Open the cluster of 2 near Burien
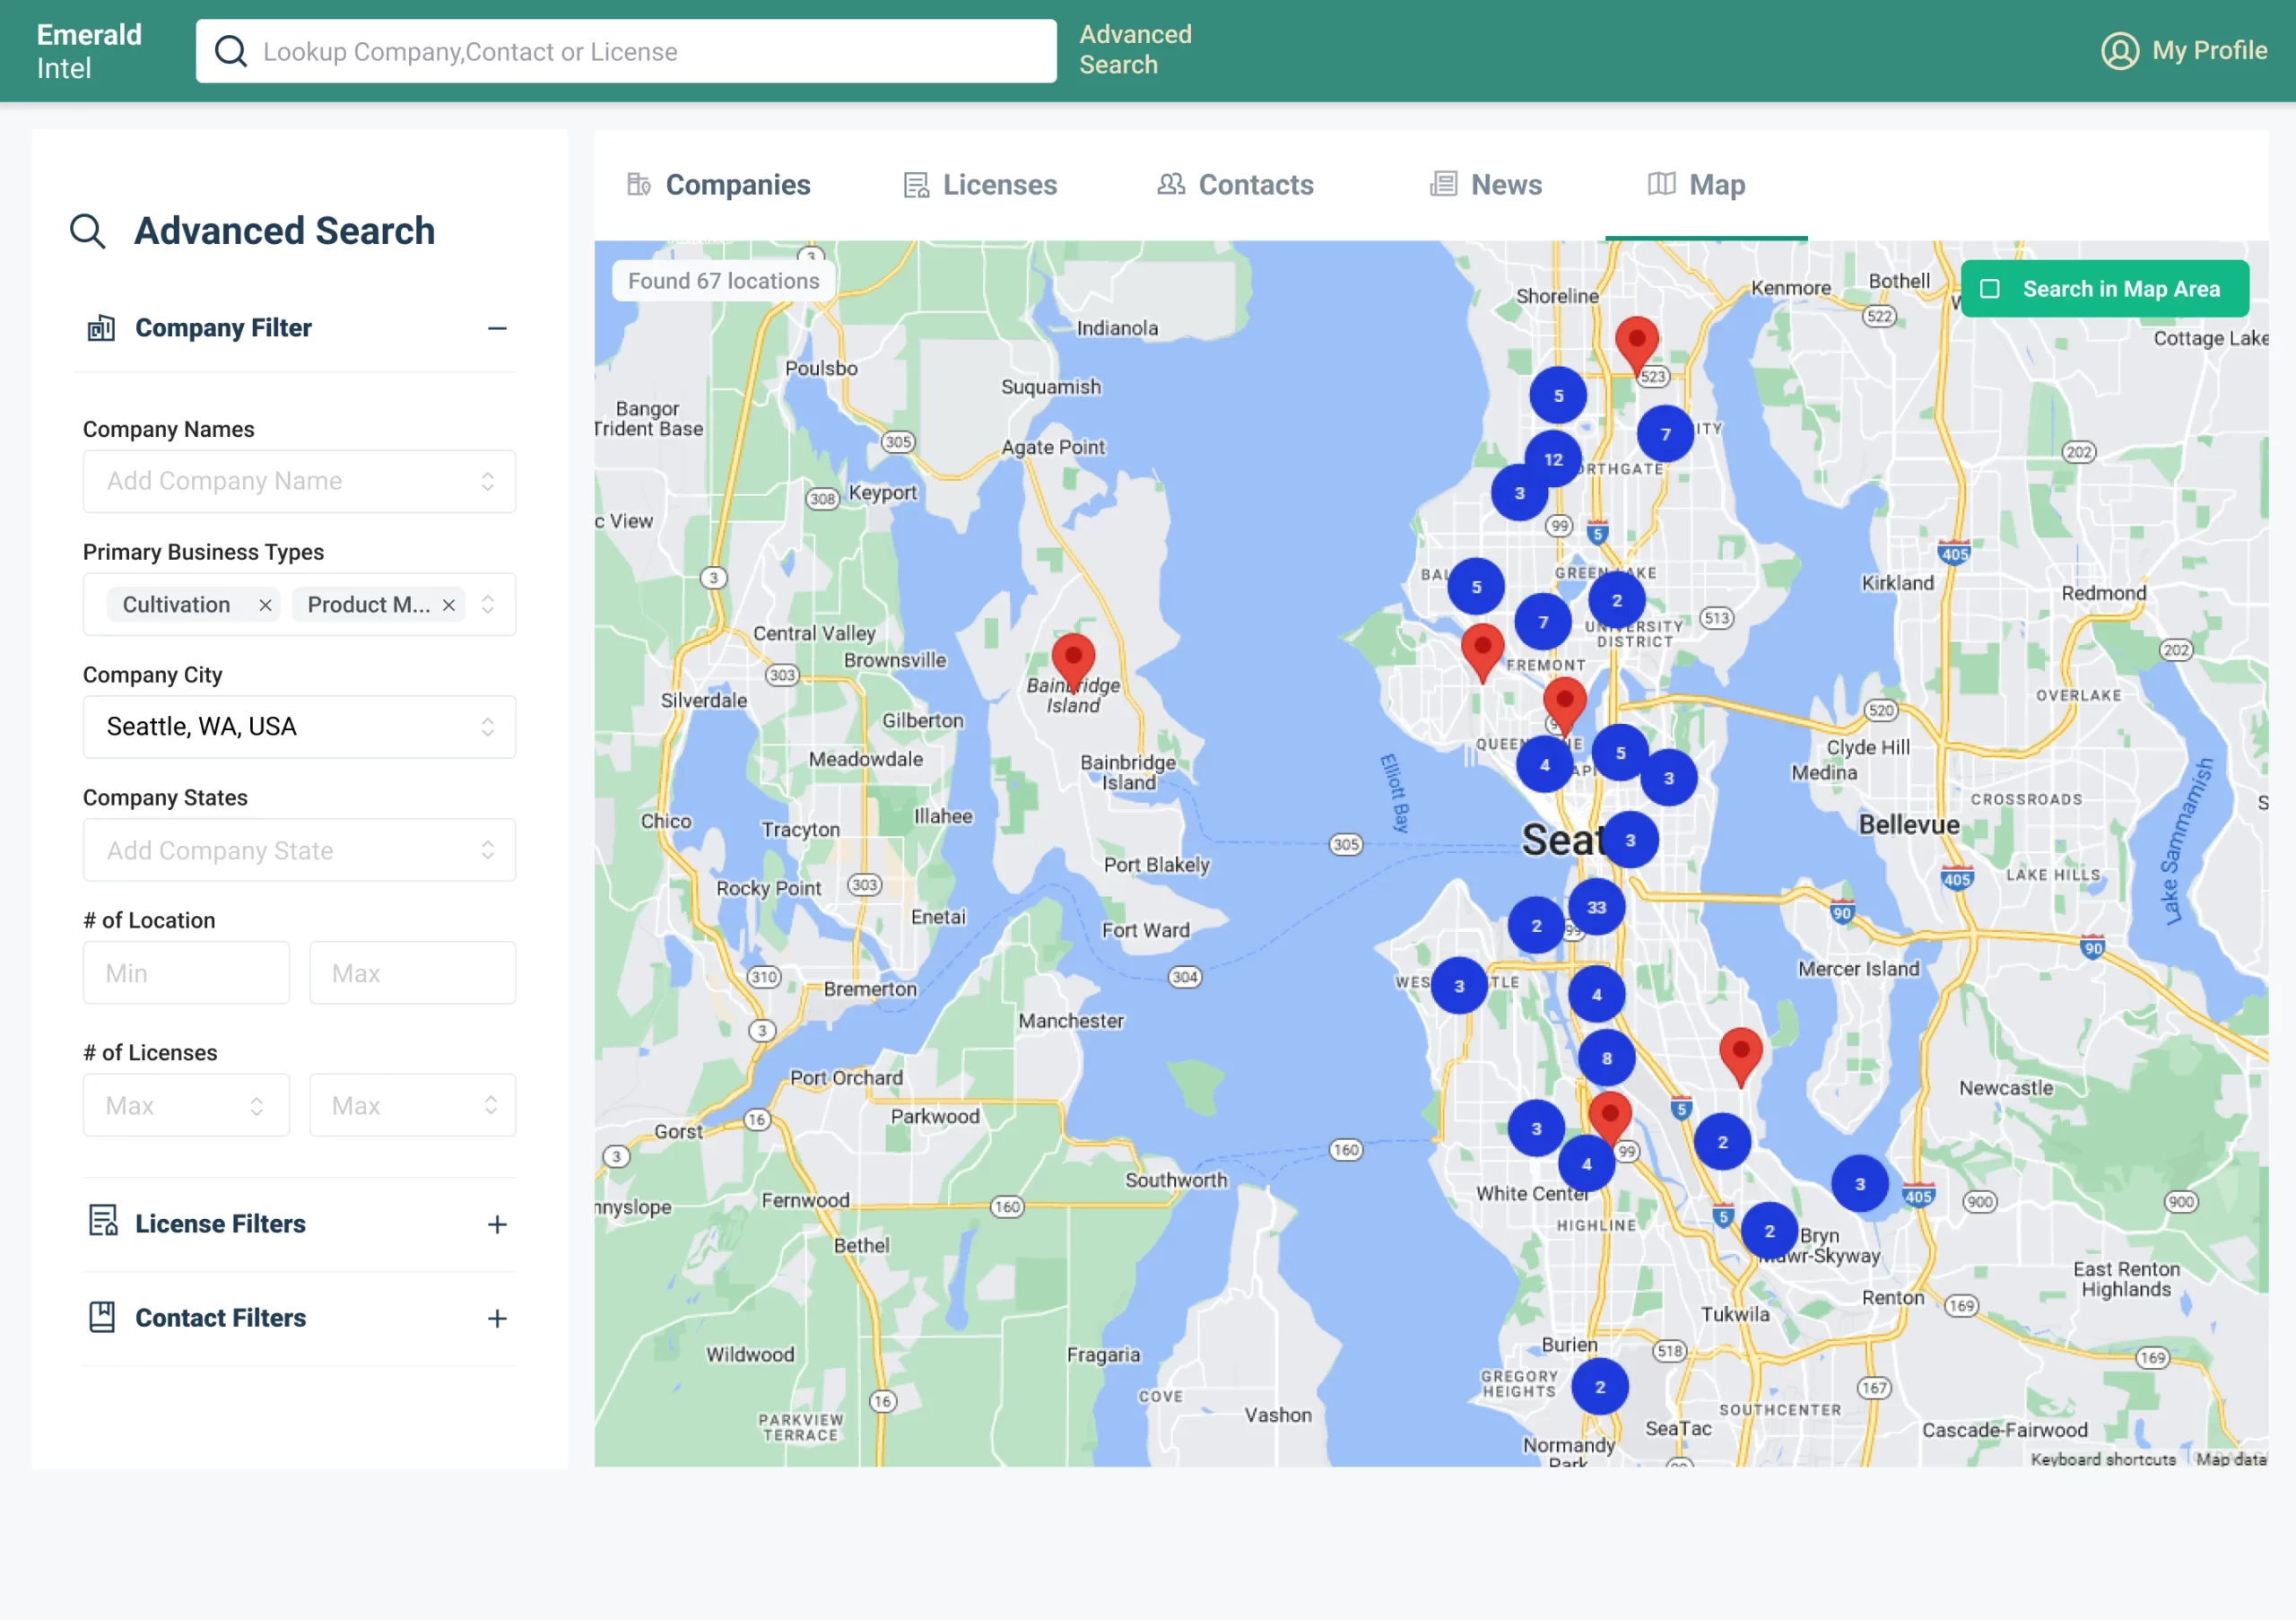 coord(1599,1387)
